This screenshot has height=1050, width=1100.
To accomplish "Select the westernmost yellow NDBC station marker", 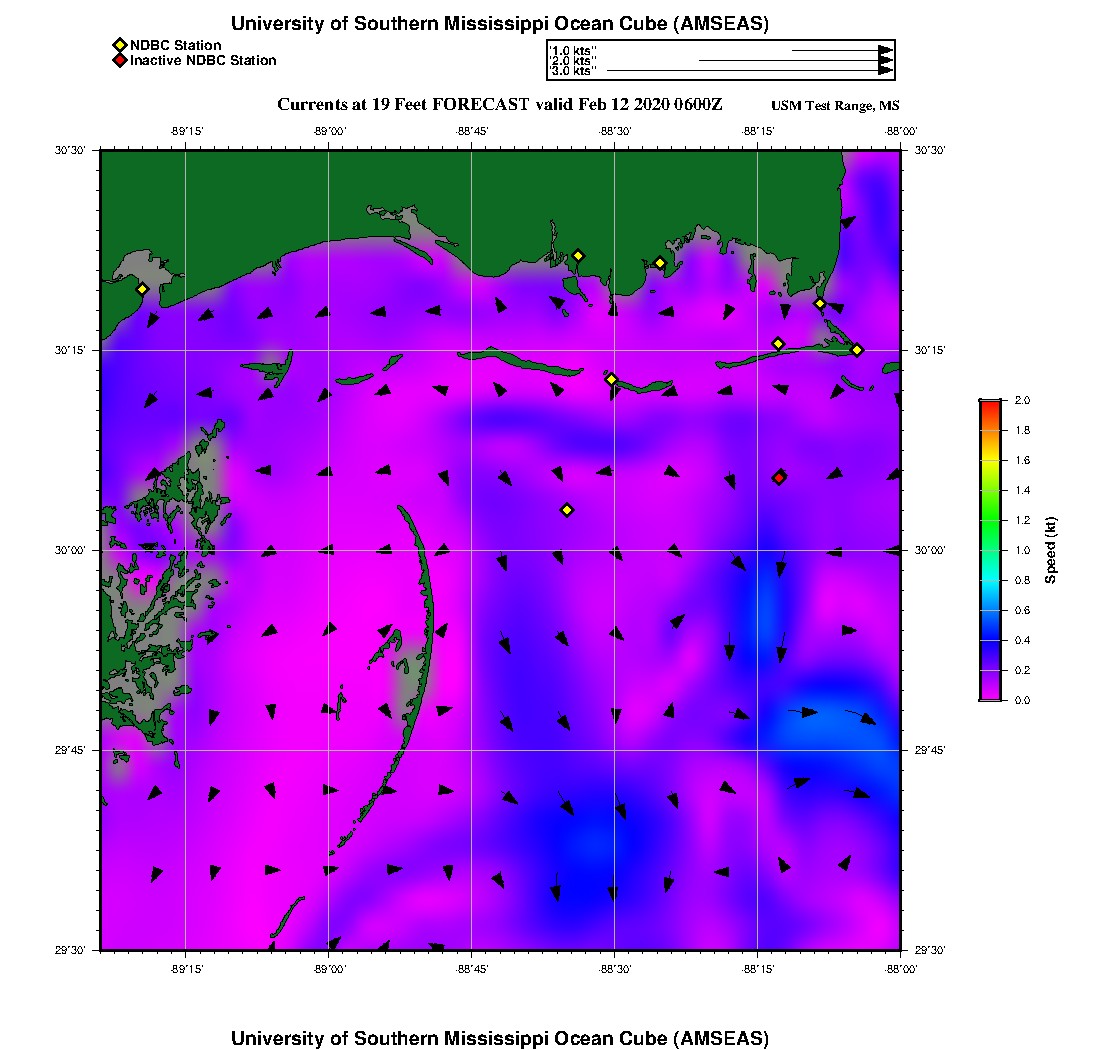I will point(142,289).
